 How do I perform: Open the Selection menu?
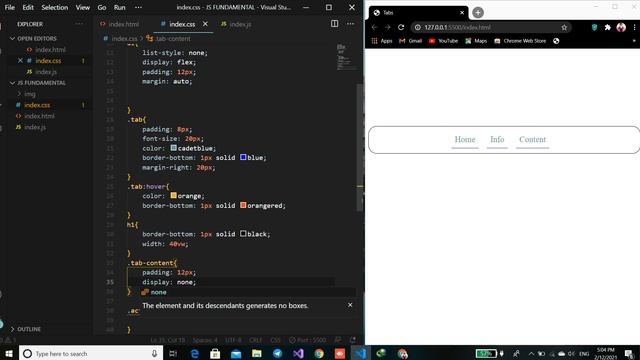(x=55, y=7)
